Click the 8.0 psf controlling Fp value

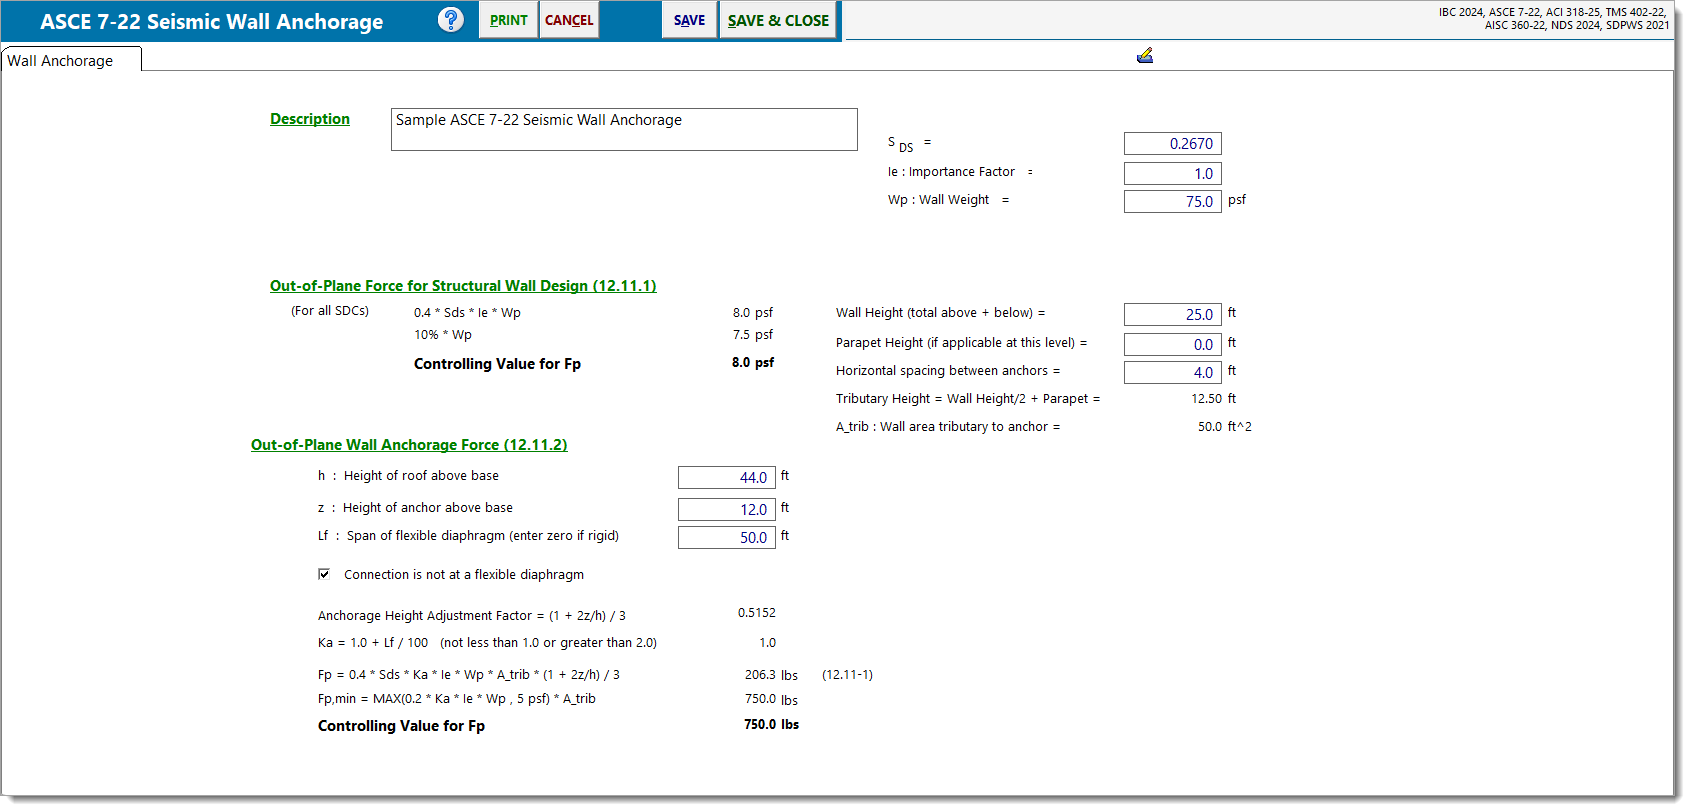coord(753,363)
